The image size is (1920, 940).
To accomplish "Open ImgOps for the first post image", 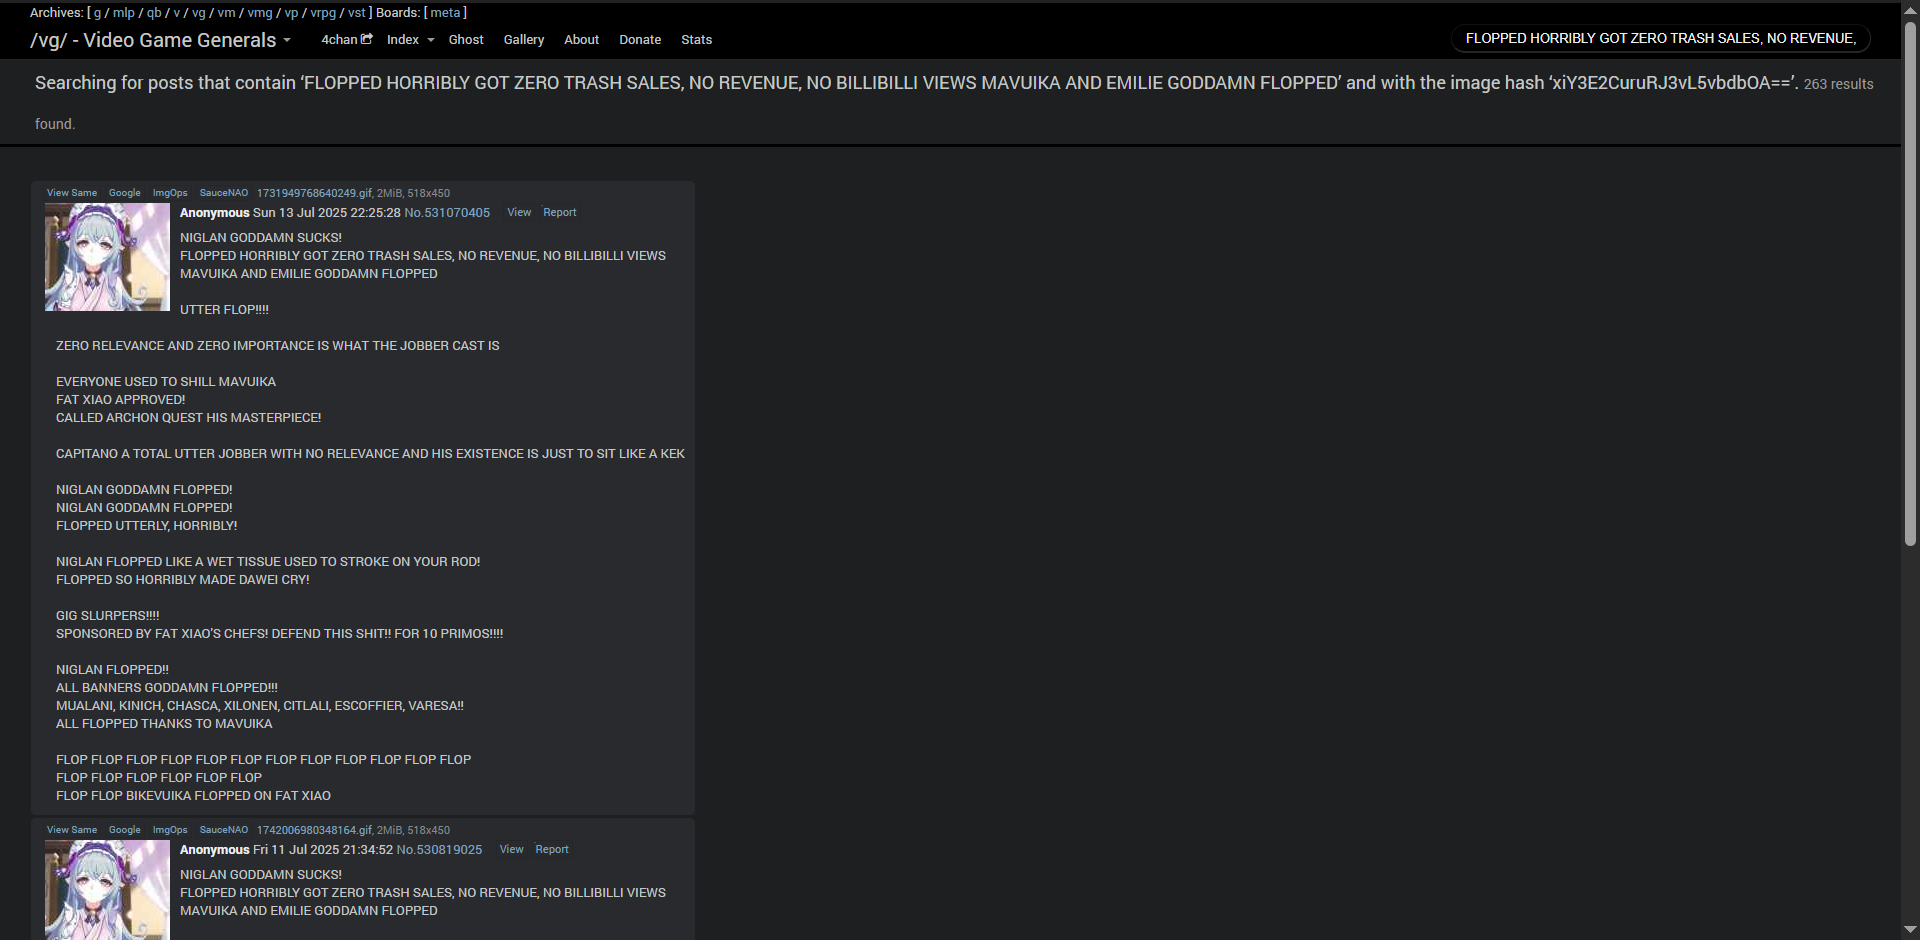I will (x=170, y=193).
